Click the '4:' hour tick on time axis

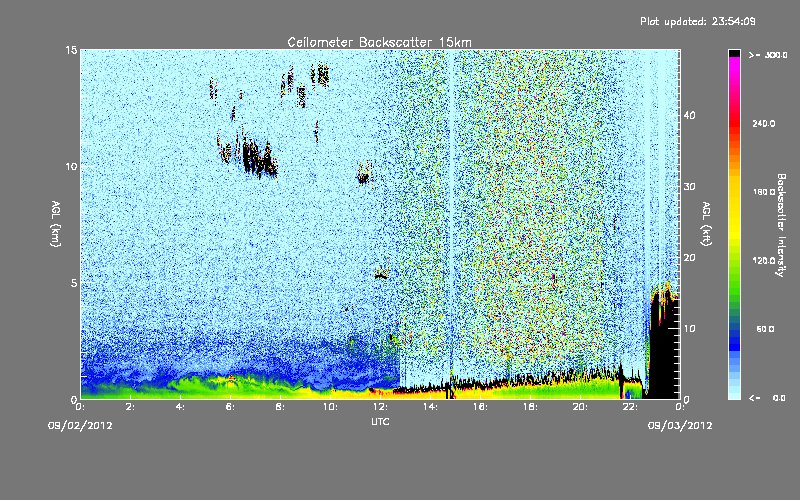pyautogui.click(x=180, y=407)
